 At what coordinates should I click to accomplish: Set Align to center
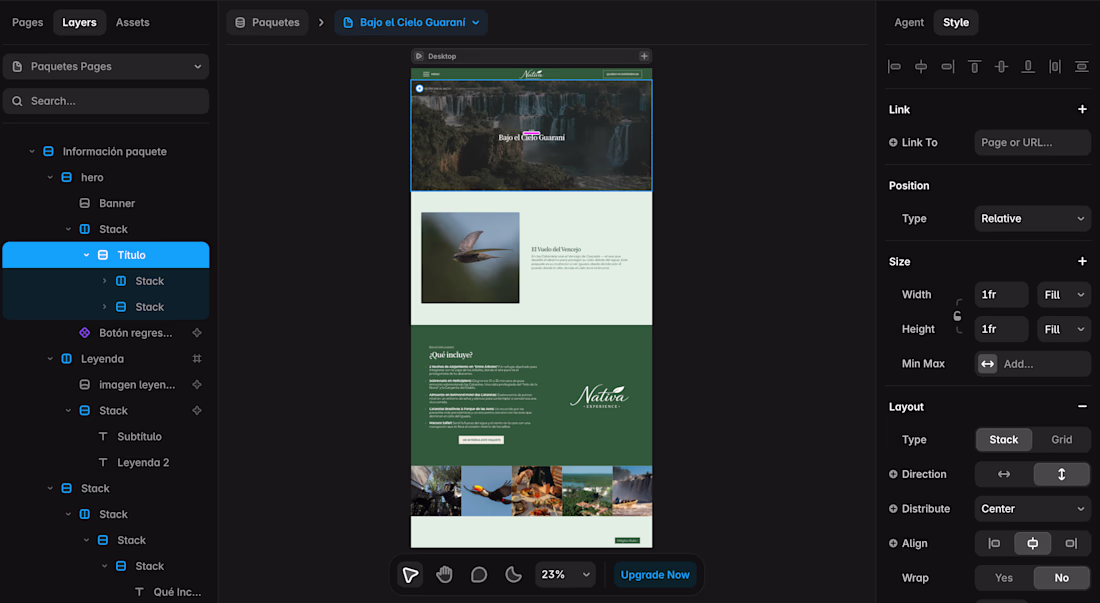coord(1033,543)
